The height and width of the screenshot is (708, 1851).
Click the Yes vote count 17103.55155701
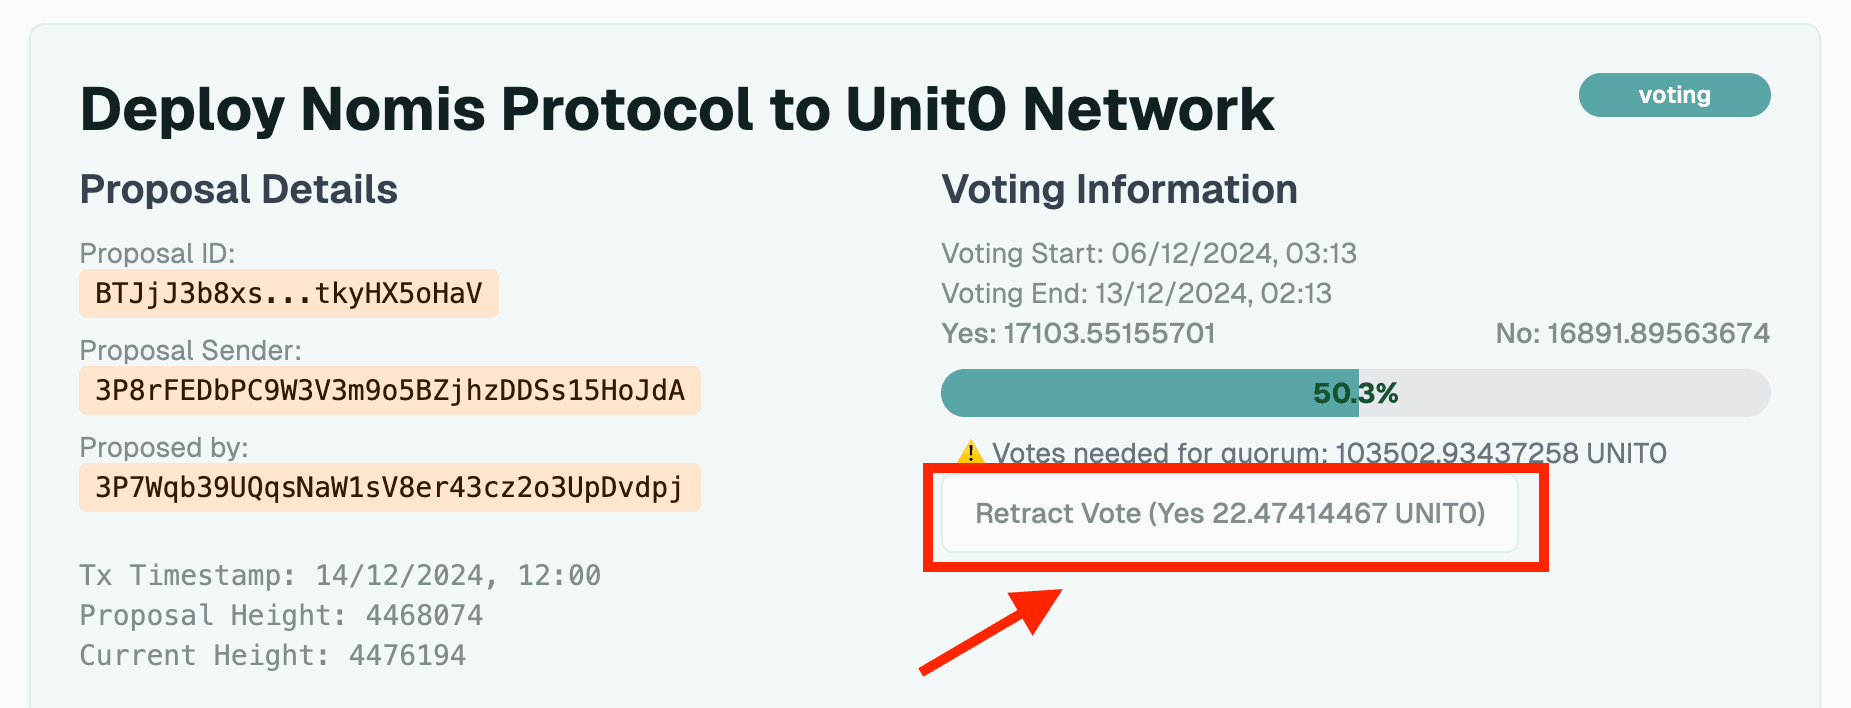point(1079,333)
